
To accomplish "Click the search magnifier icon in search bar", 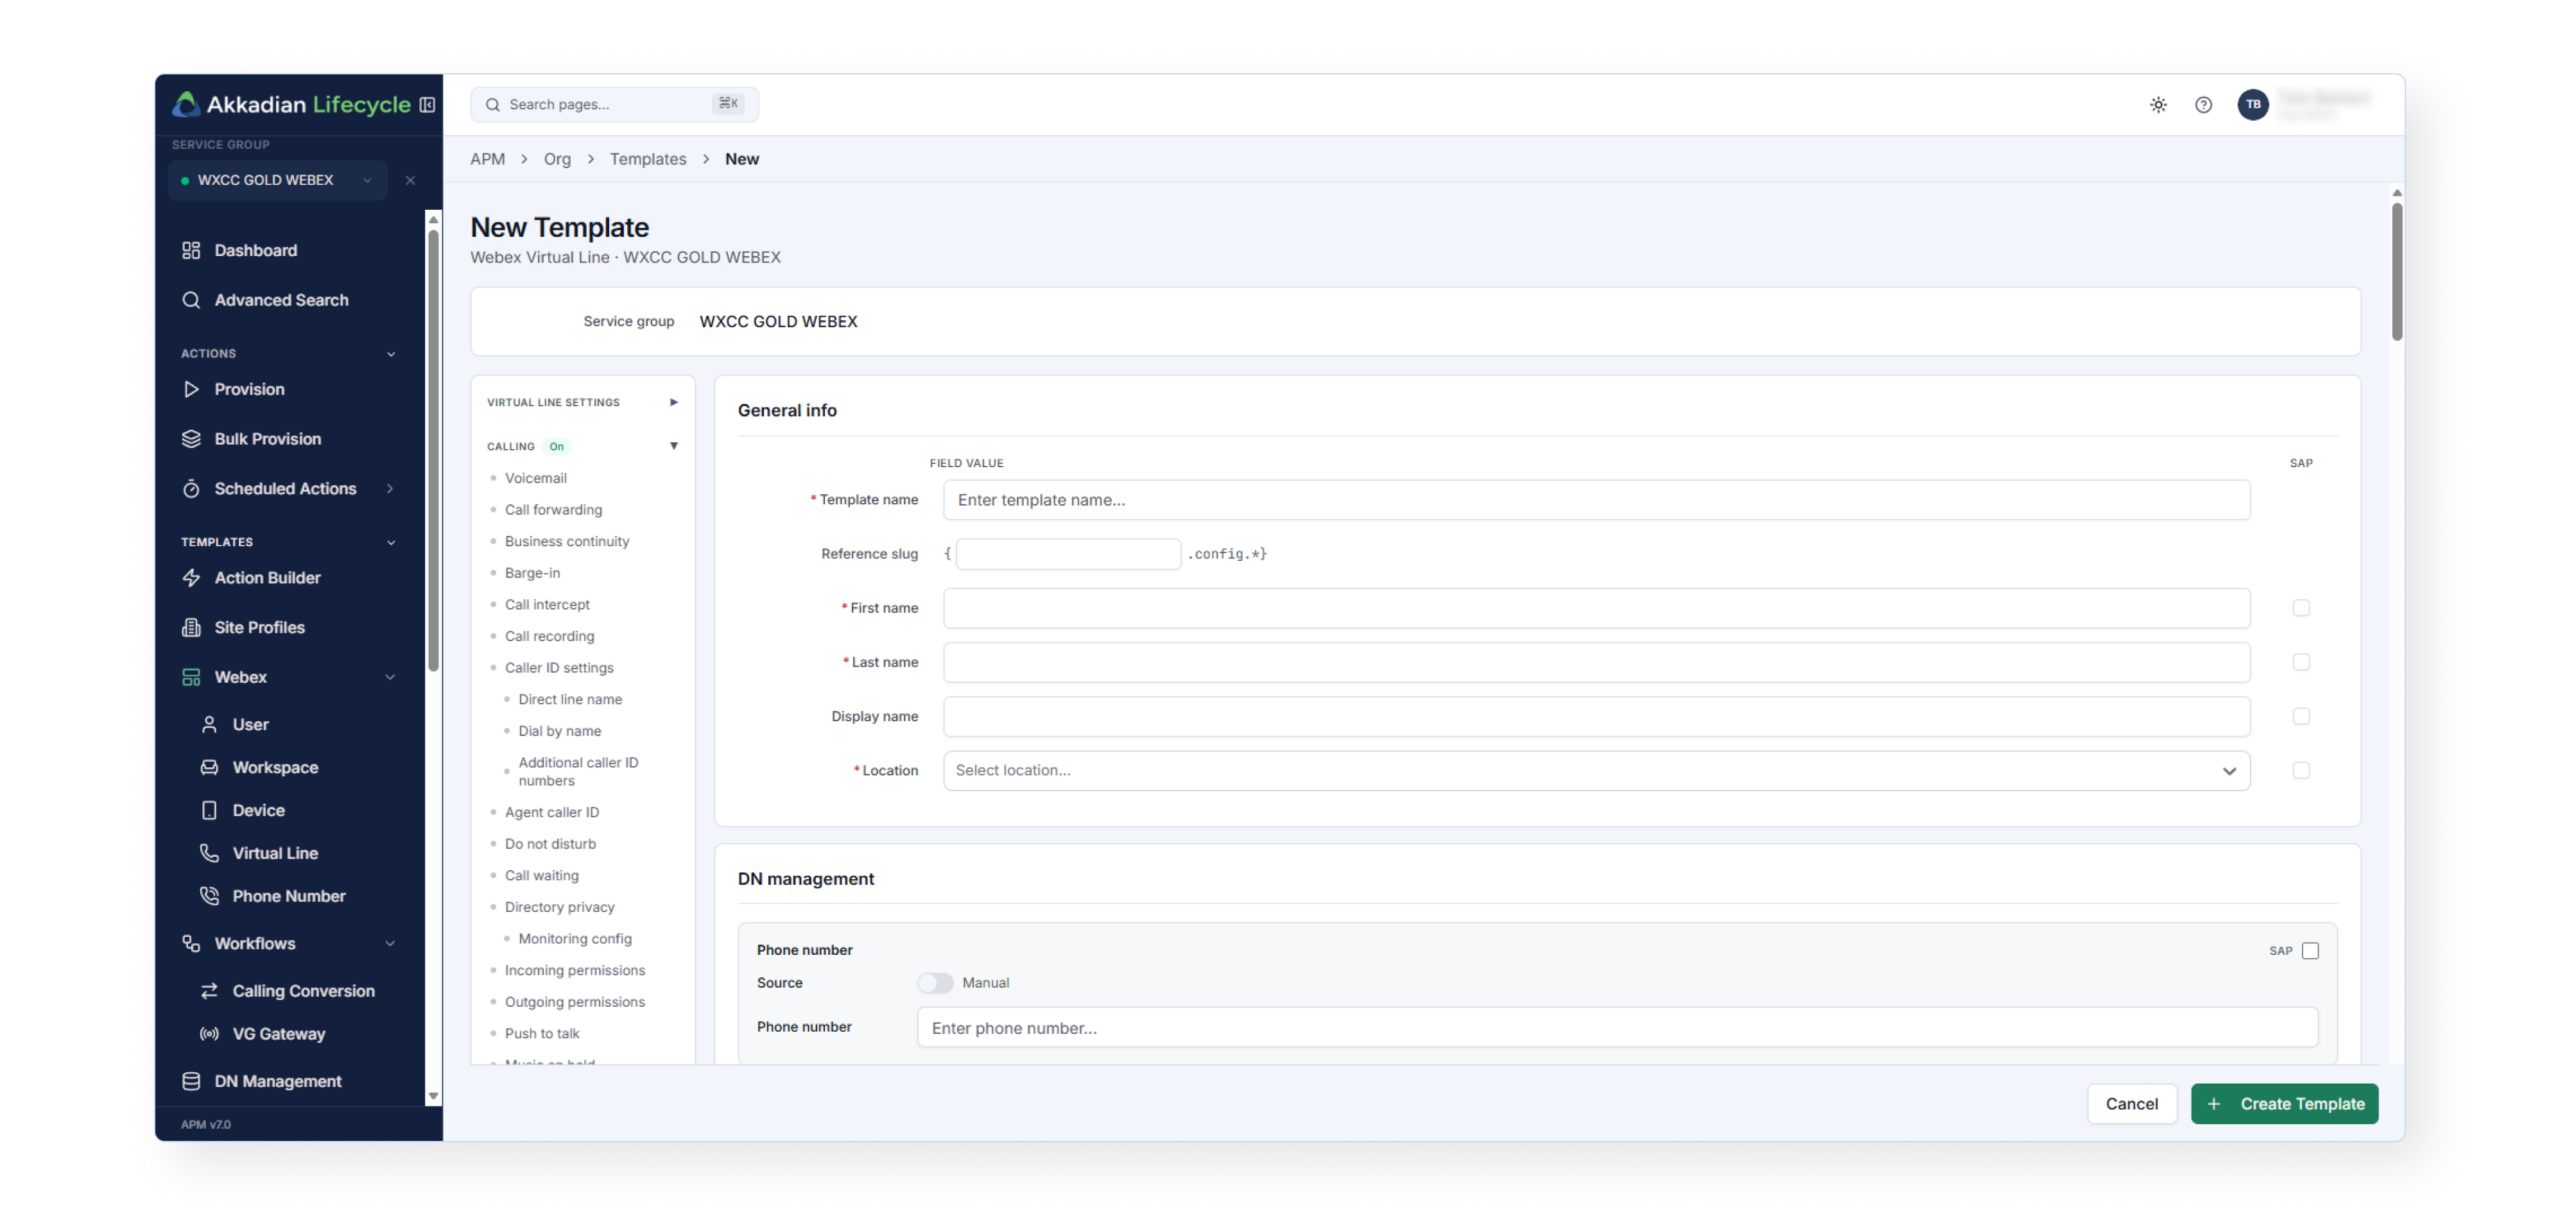I will (x=493, y=105).
